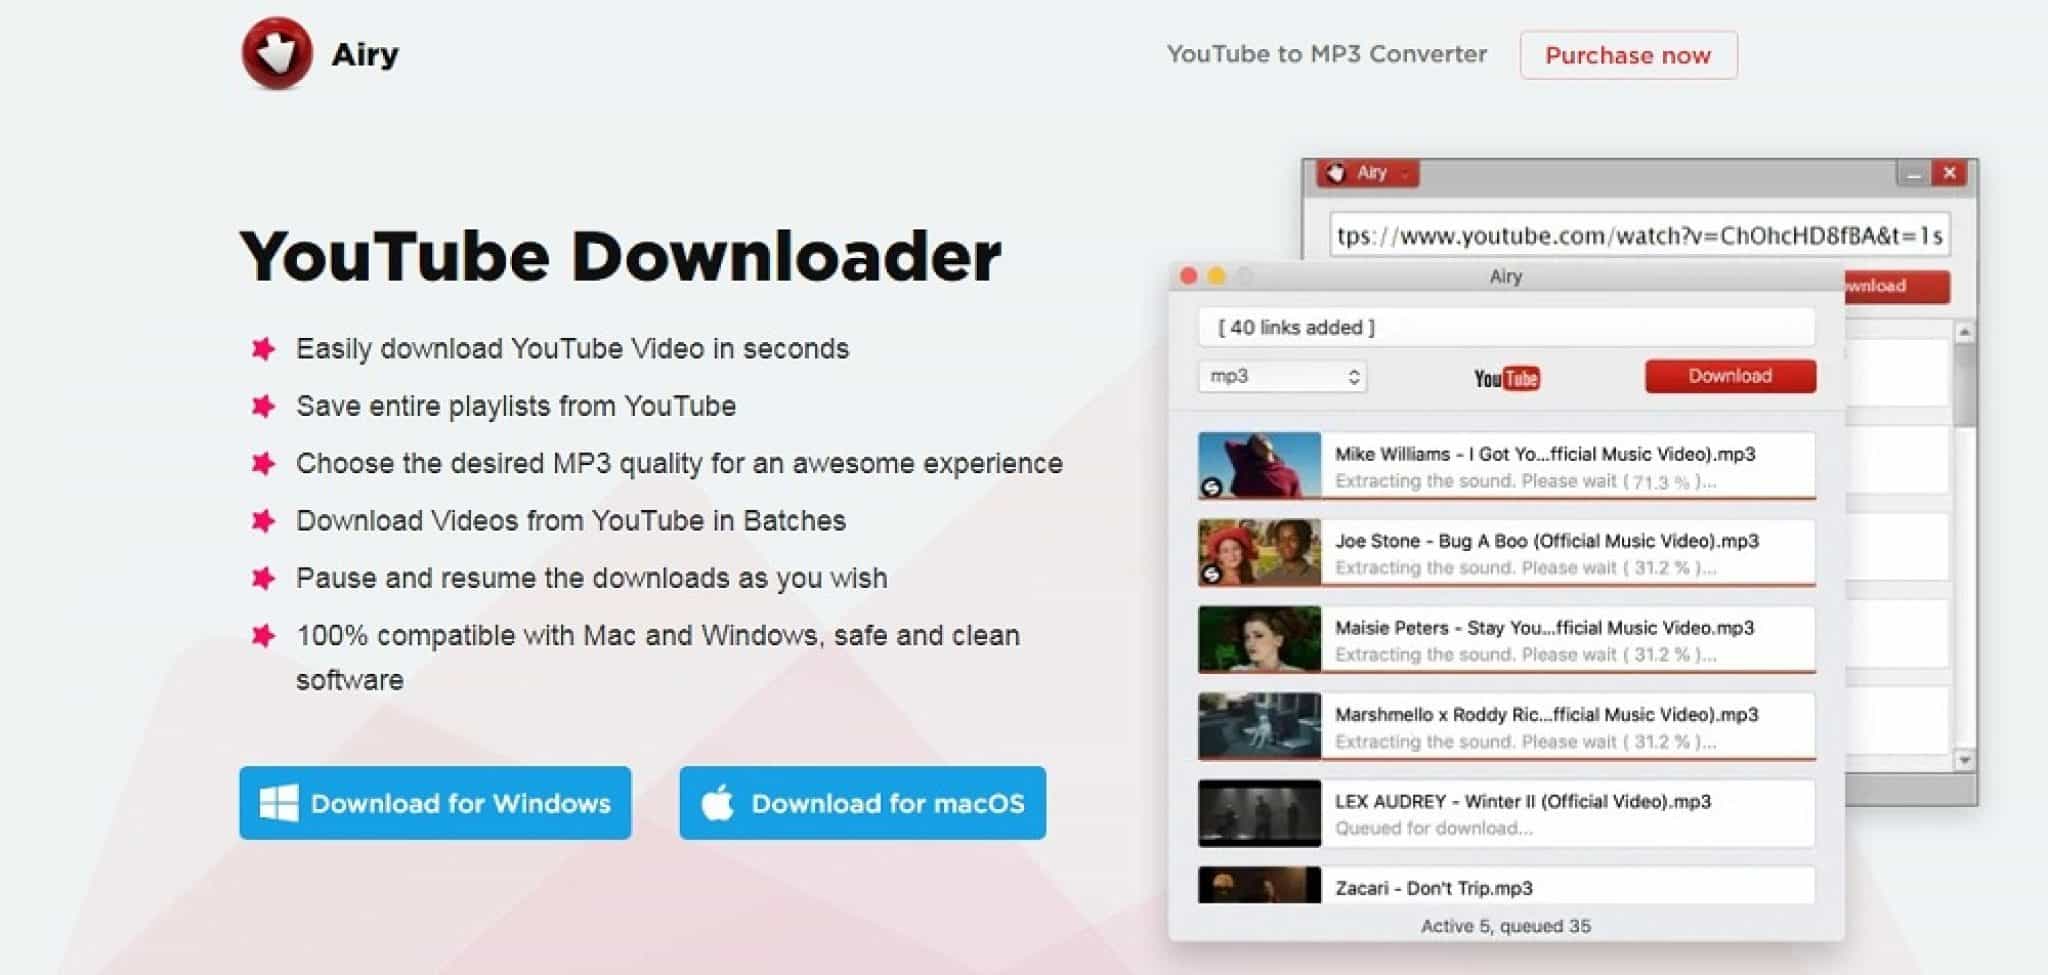Click the 'YouTube Downloader' heading

pos(620,257)
